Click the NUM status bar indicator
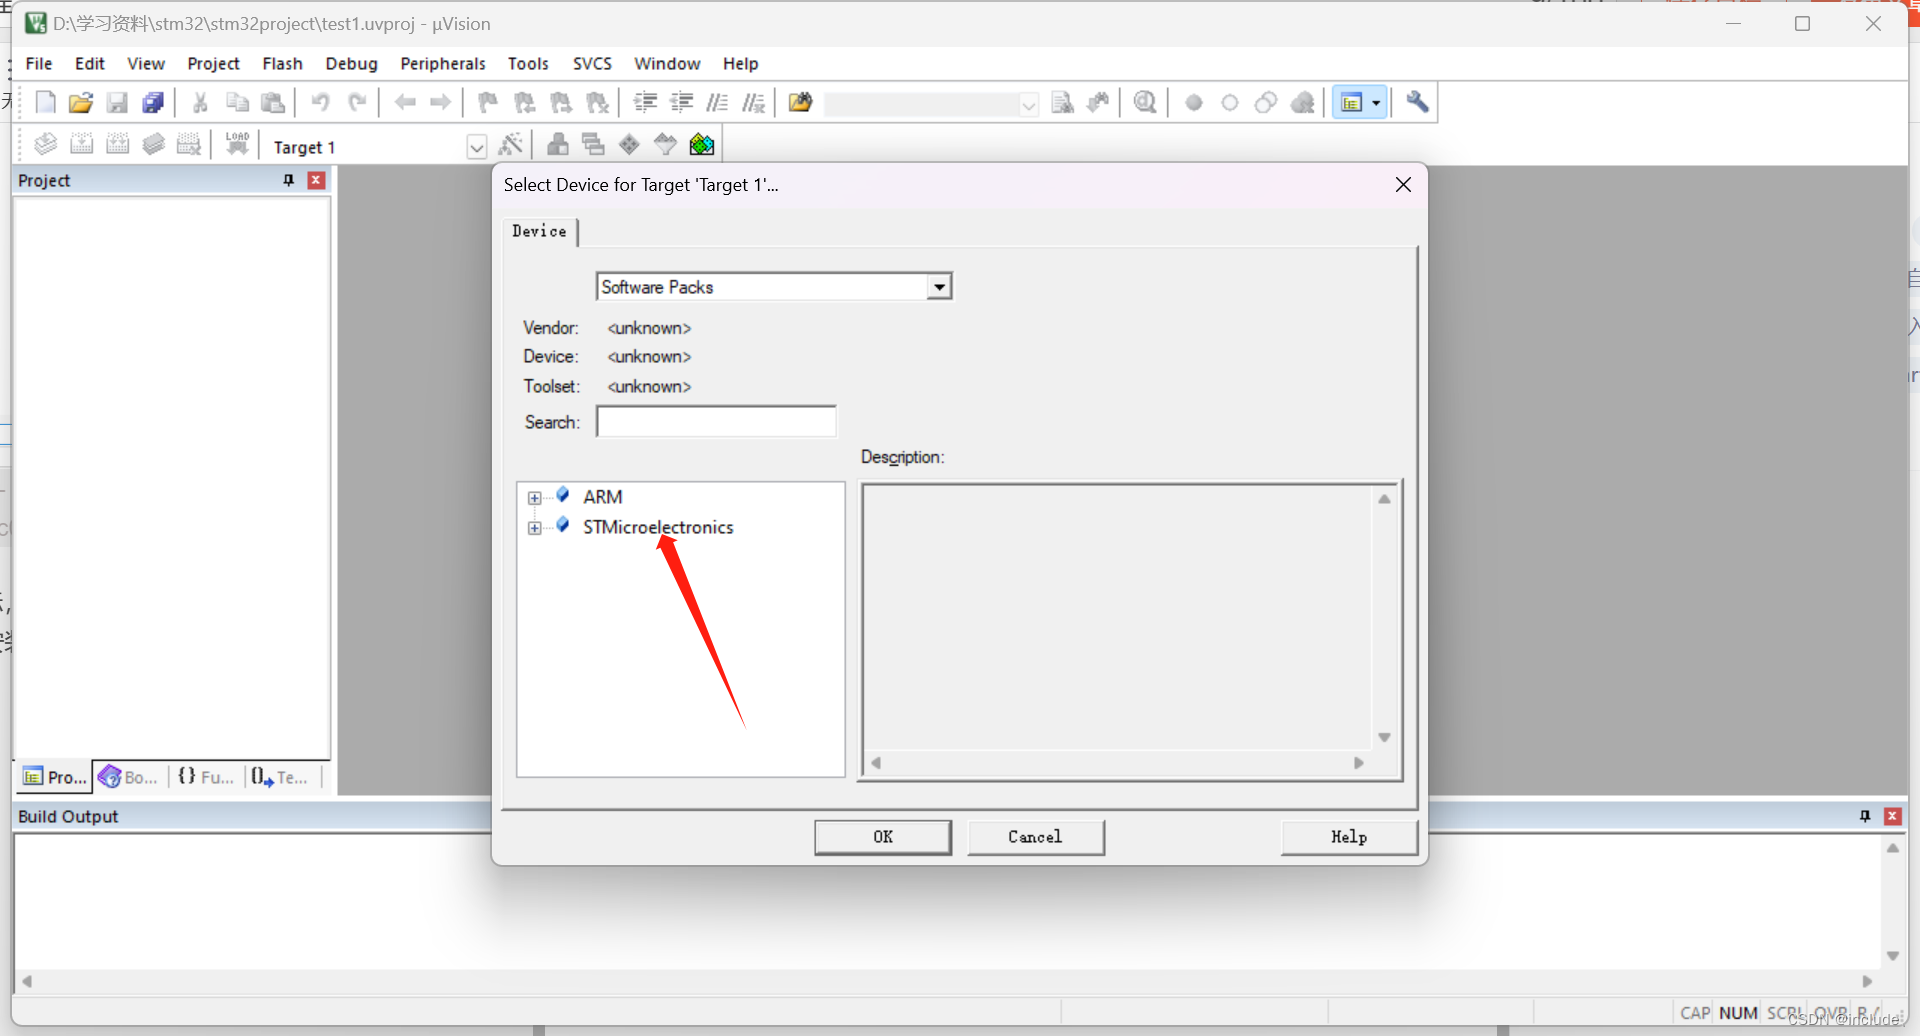1920x1036 pixels. coord(1738,1013)
